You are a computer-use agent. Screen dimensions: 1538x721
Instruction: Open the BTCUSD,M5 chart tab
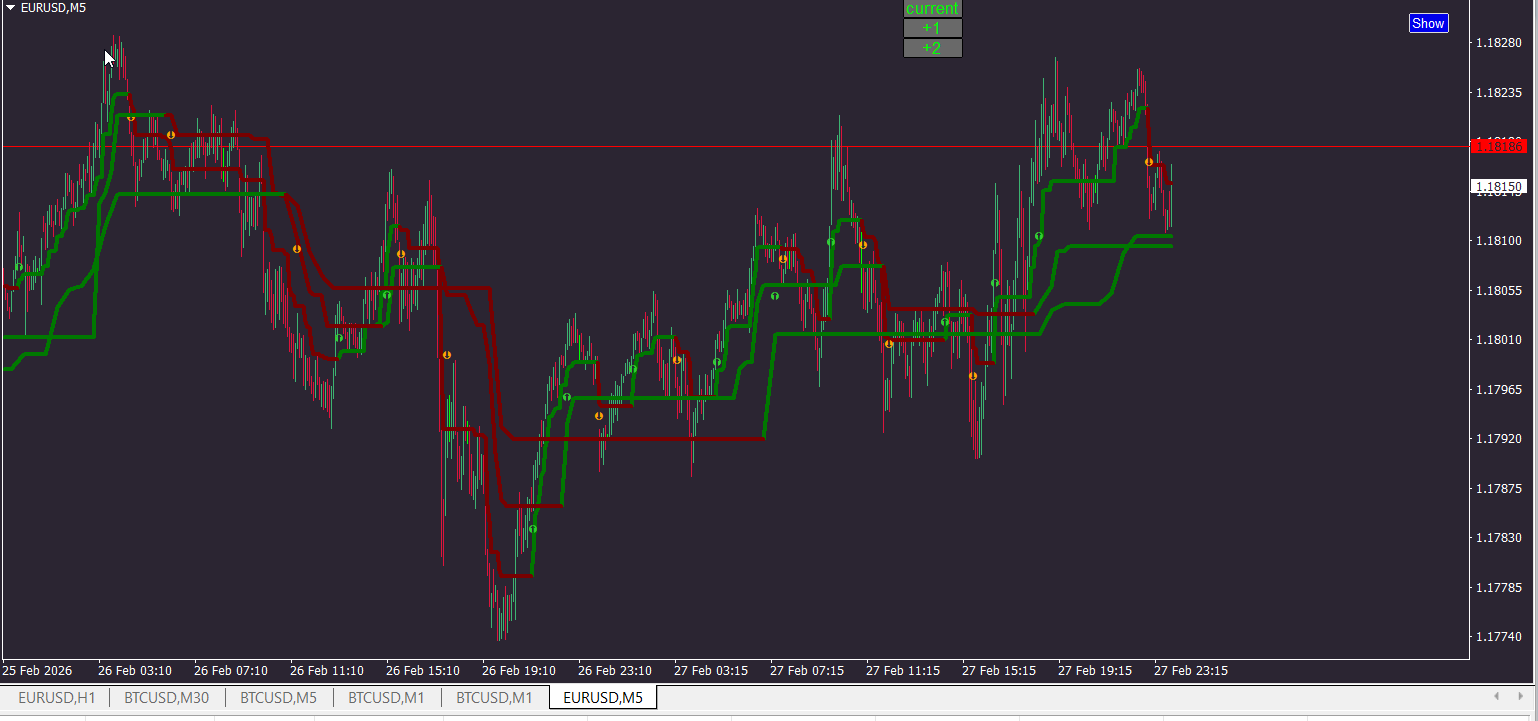point(279,698)
